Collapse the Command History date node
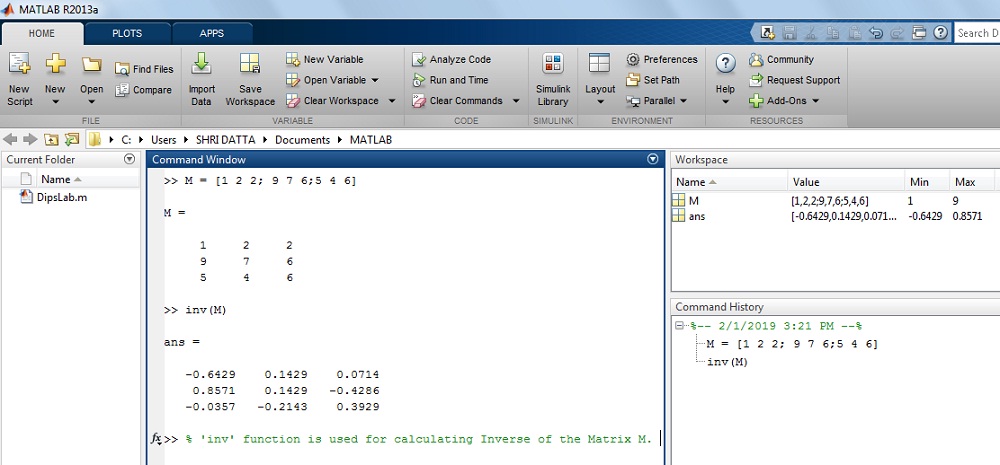Viewport: 1000px width, 465px height. coord(680,326)
